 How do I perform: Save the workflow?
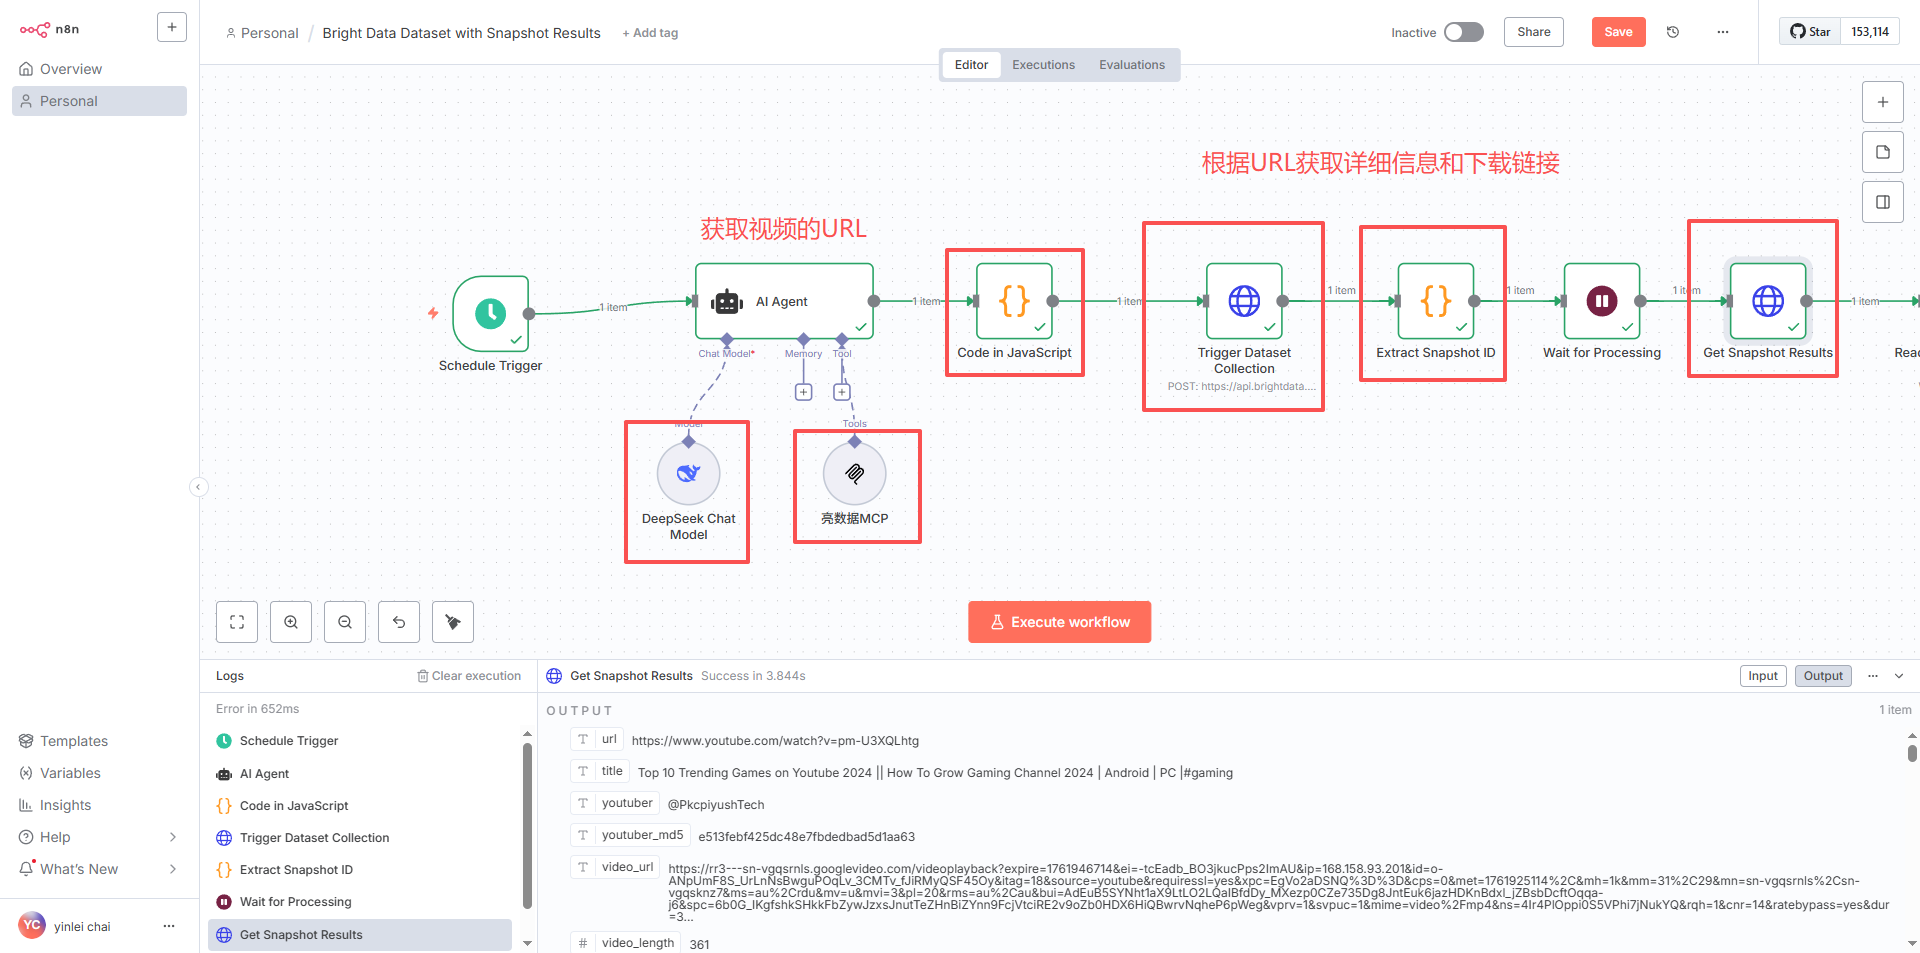(x=1618, y=32)
